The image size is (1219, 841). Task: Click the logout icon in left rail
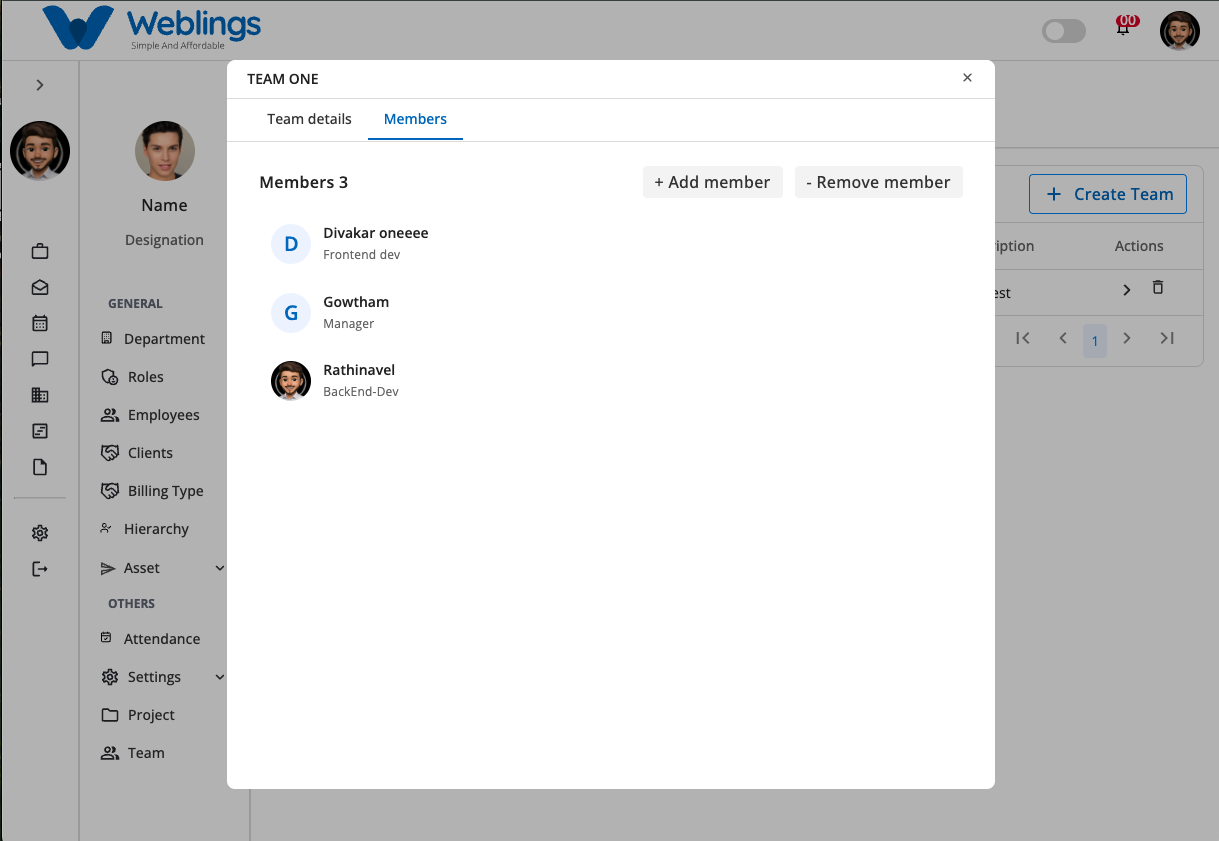[40, 569]
